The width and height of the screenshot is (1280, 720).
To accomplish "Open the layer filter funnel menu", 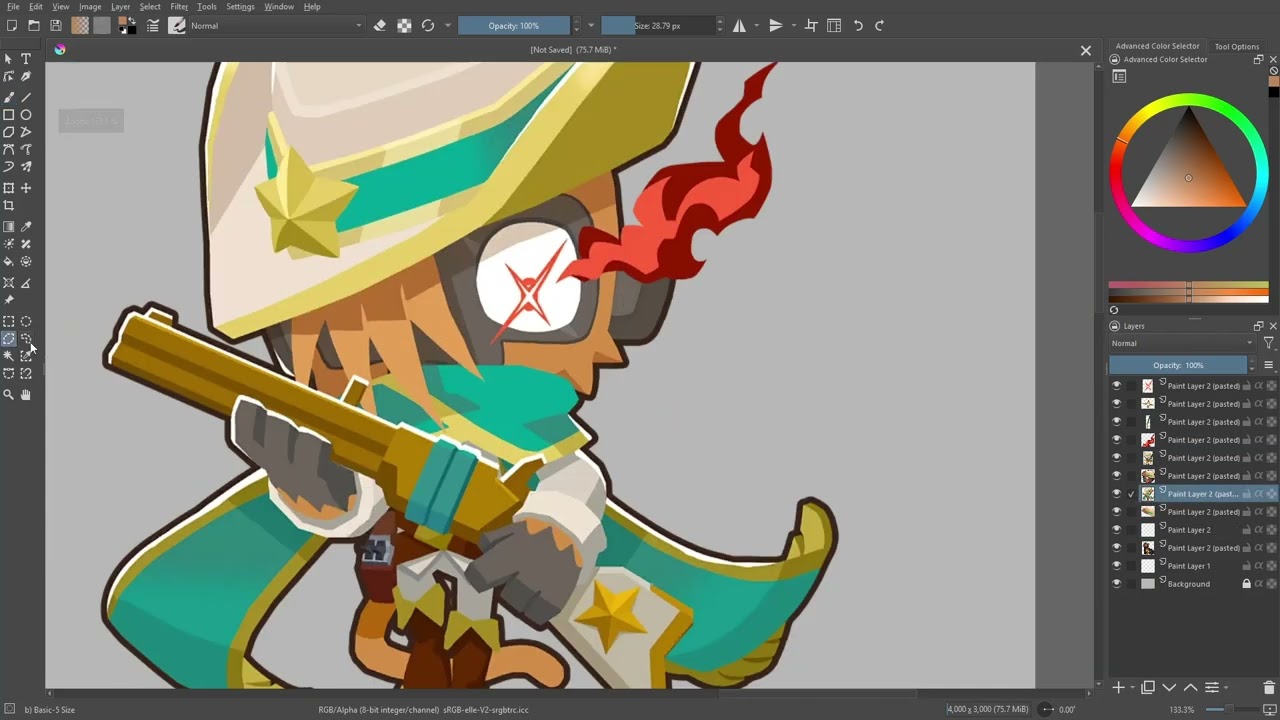I will 1268,343.
